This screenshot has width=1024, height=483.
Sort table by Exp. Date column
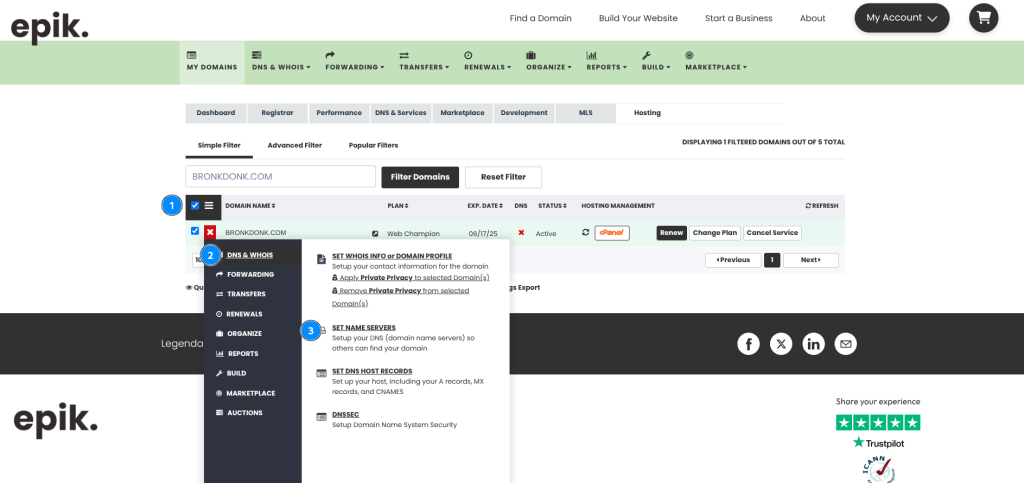[485, 206]
